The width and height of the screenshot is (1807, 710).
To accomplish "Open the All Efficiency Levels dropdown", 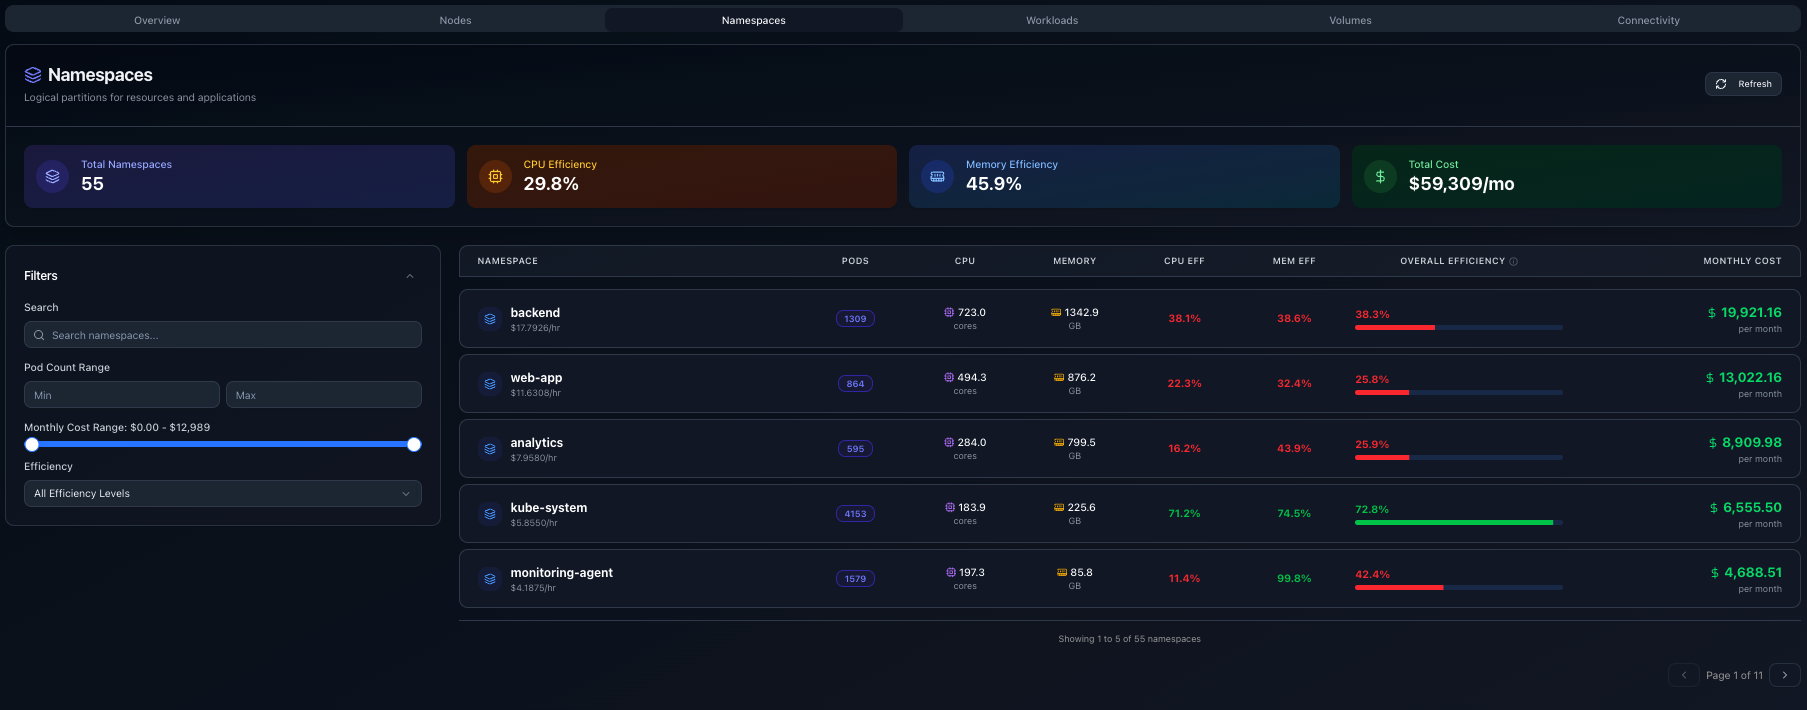I will click(222, 494).
